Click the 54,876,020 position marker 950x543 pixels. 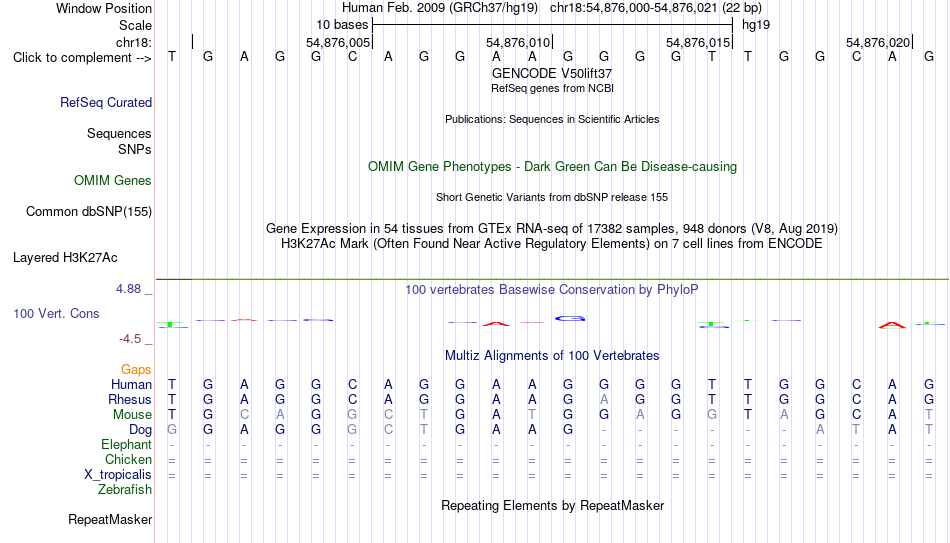(x=878, y=42)
